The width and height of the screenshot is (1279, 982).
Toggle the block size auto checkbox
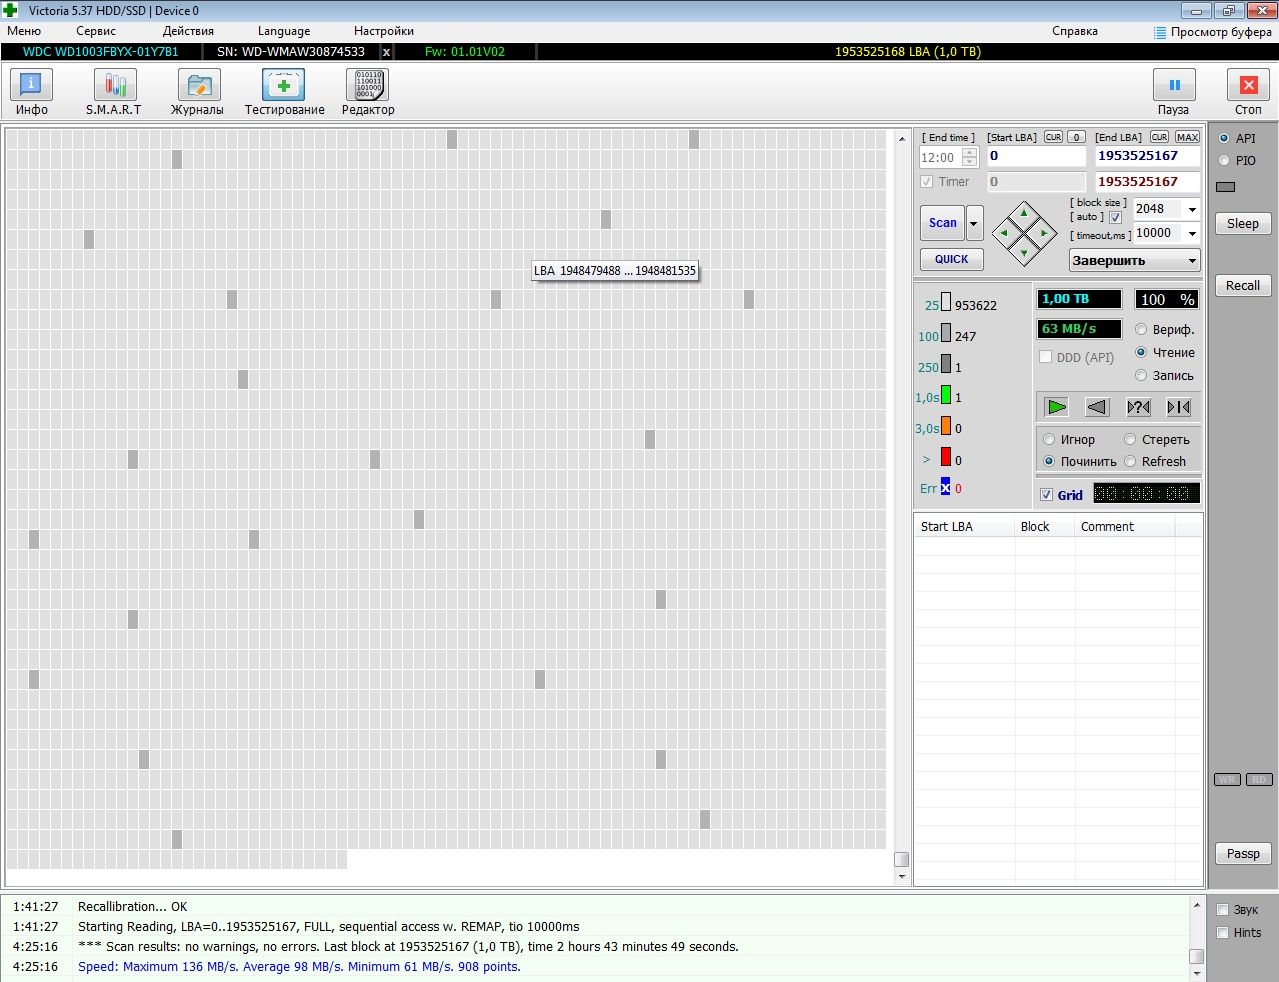click(x=1115, y=217)
